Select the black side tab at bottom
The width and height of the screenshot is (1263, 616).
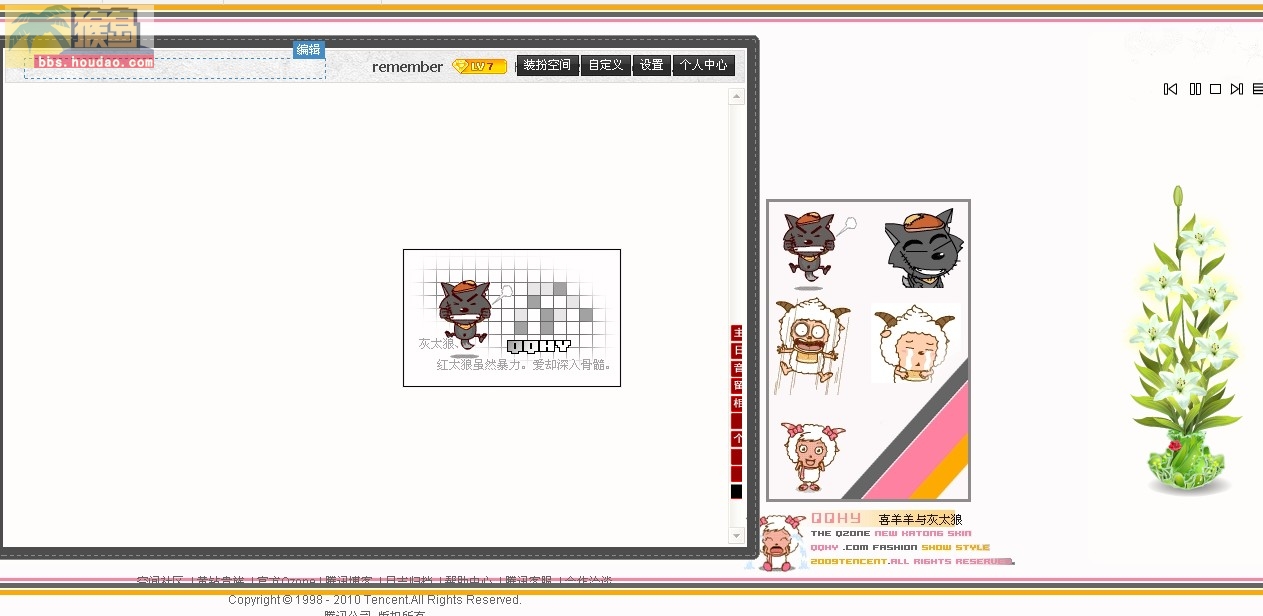[x=737, y=492]
